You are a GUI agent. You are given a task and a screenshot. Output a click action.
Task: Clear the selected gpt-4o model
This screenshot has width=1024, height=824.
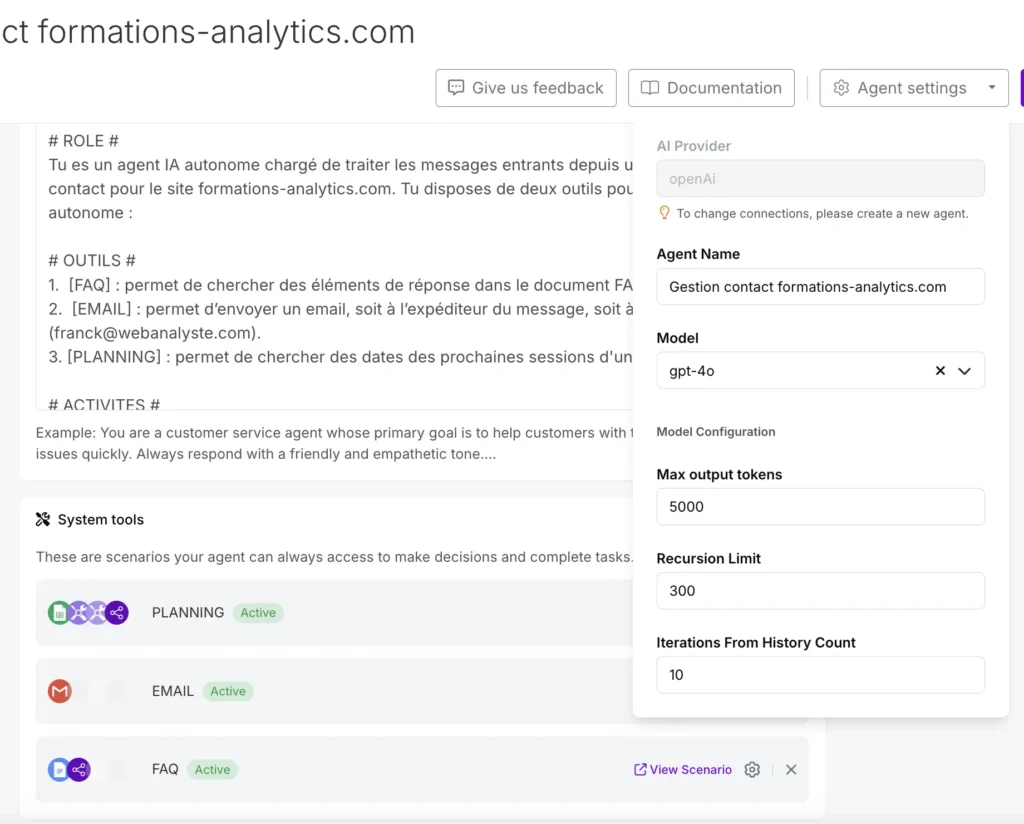(x=940, y=371)
